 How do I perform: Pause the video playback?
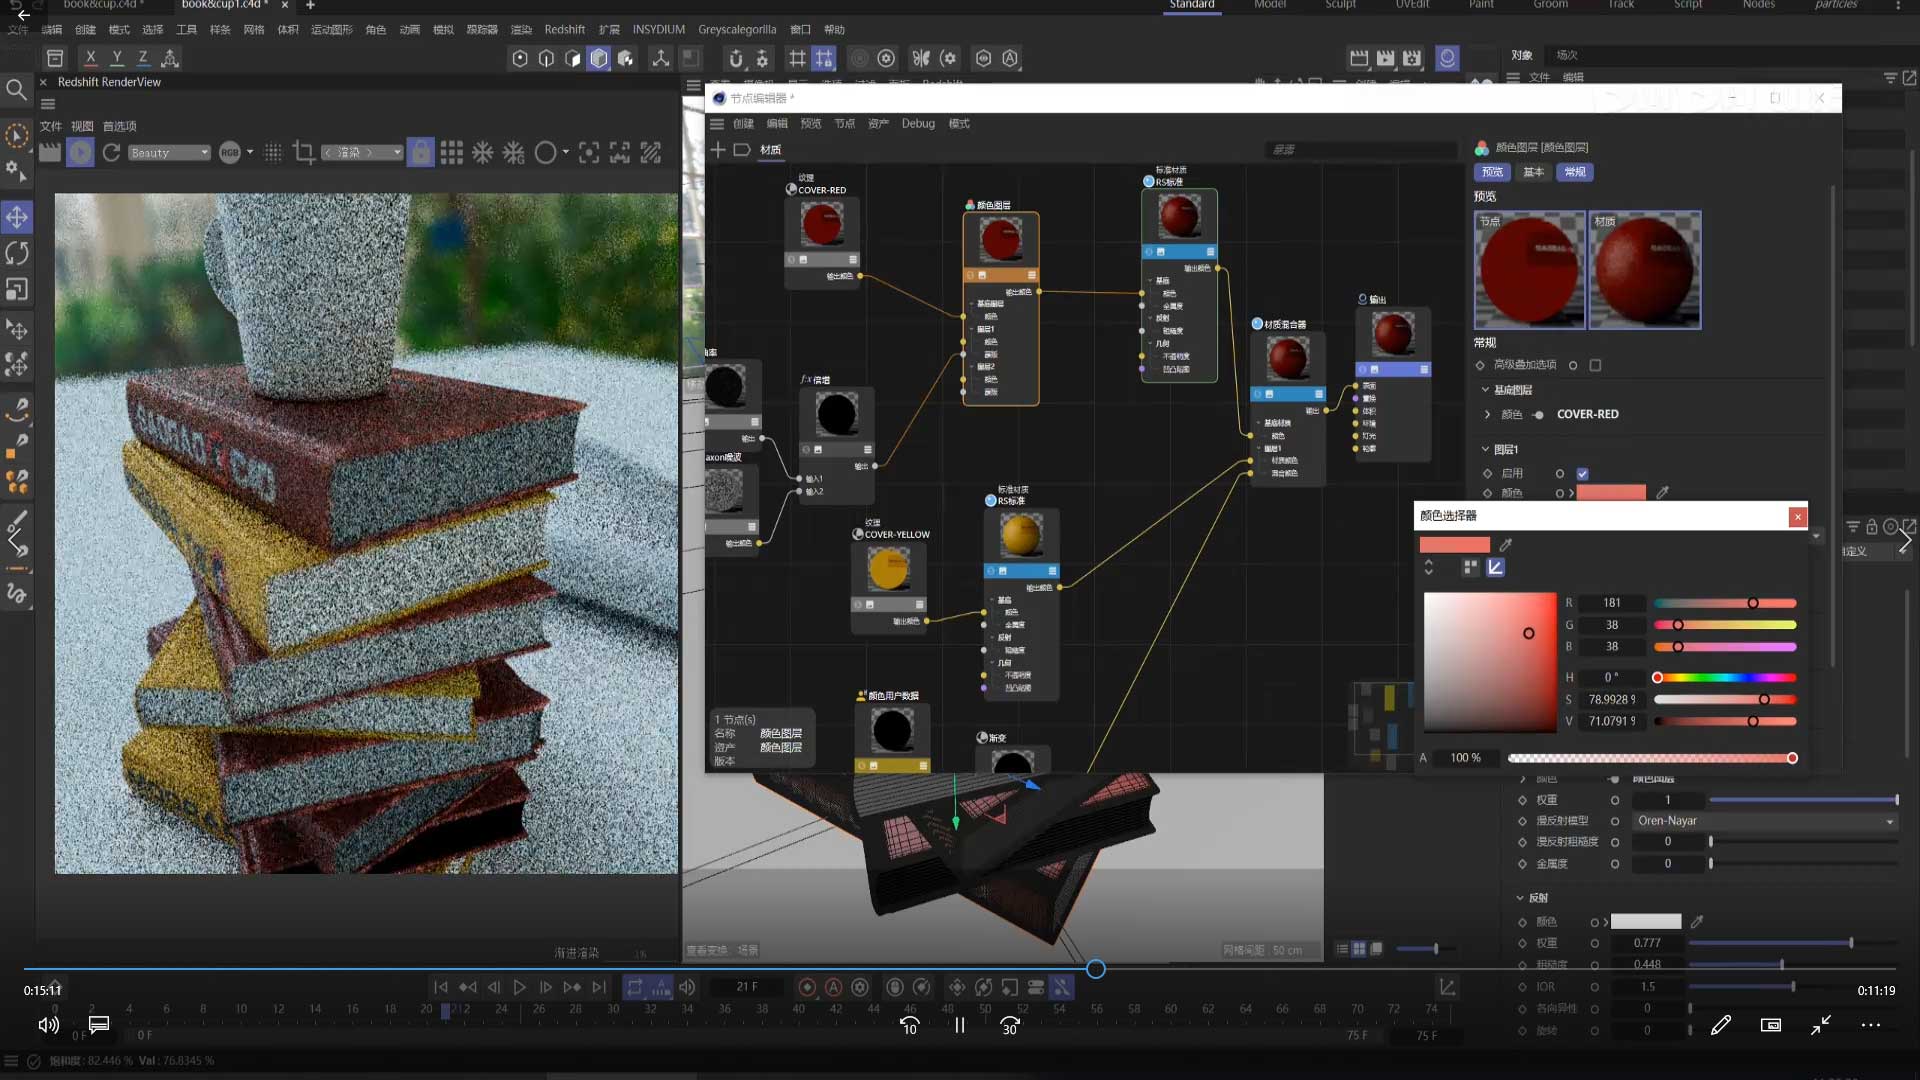tap(959, 1025)
